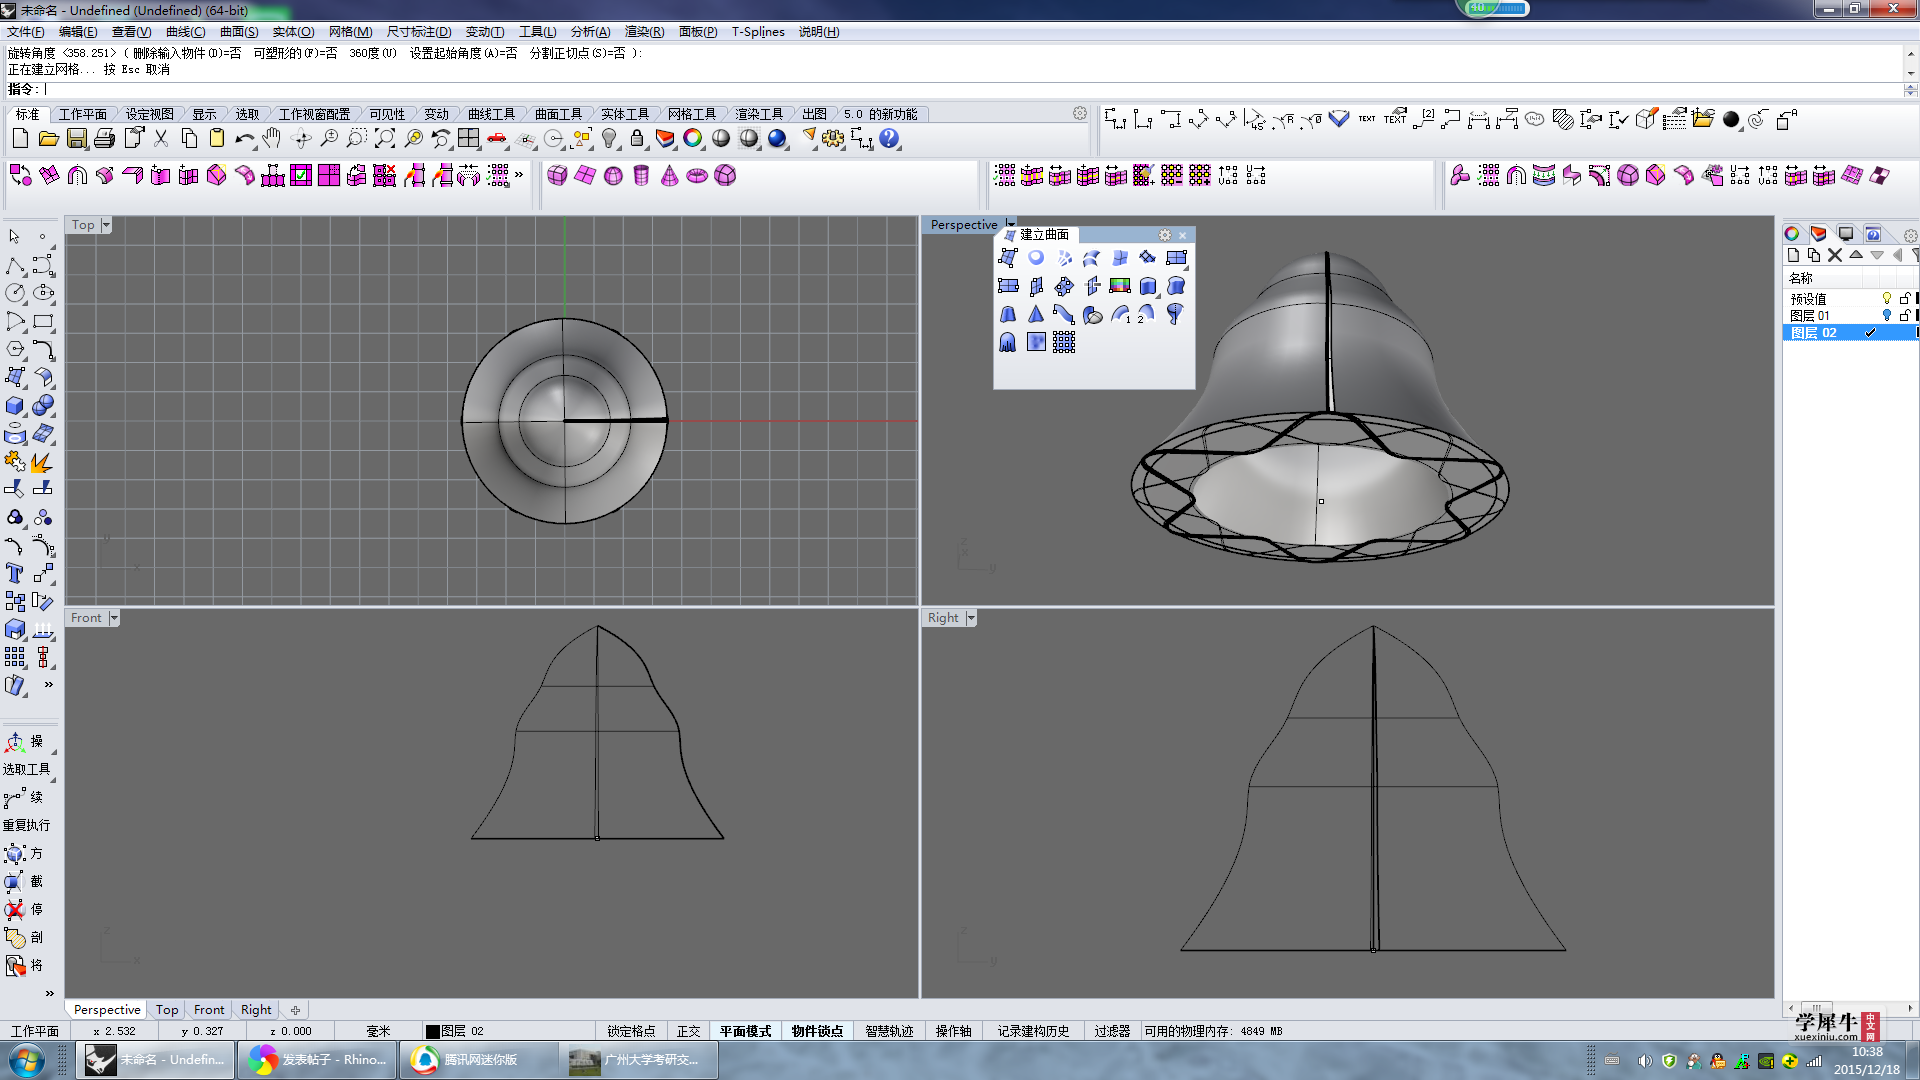Click the 毫米 units field in status bar
Viewport: 1920px width, 1080px height.
tap(378, 1031)
